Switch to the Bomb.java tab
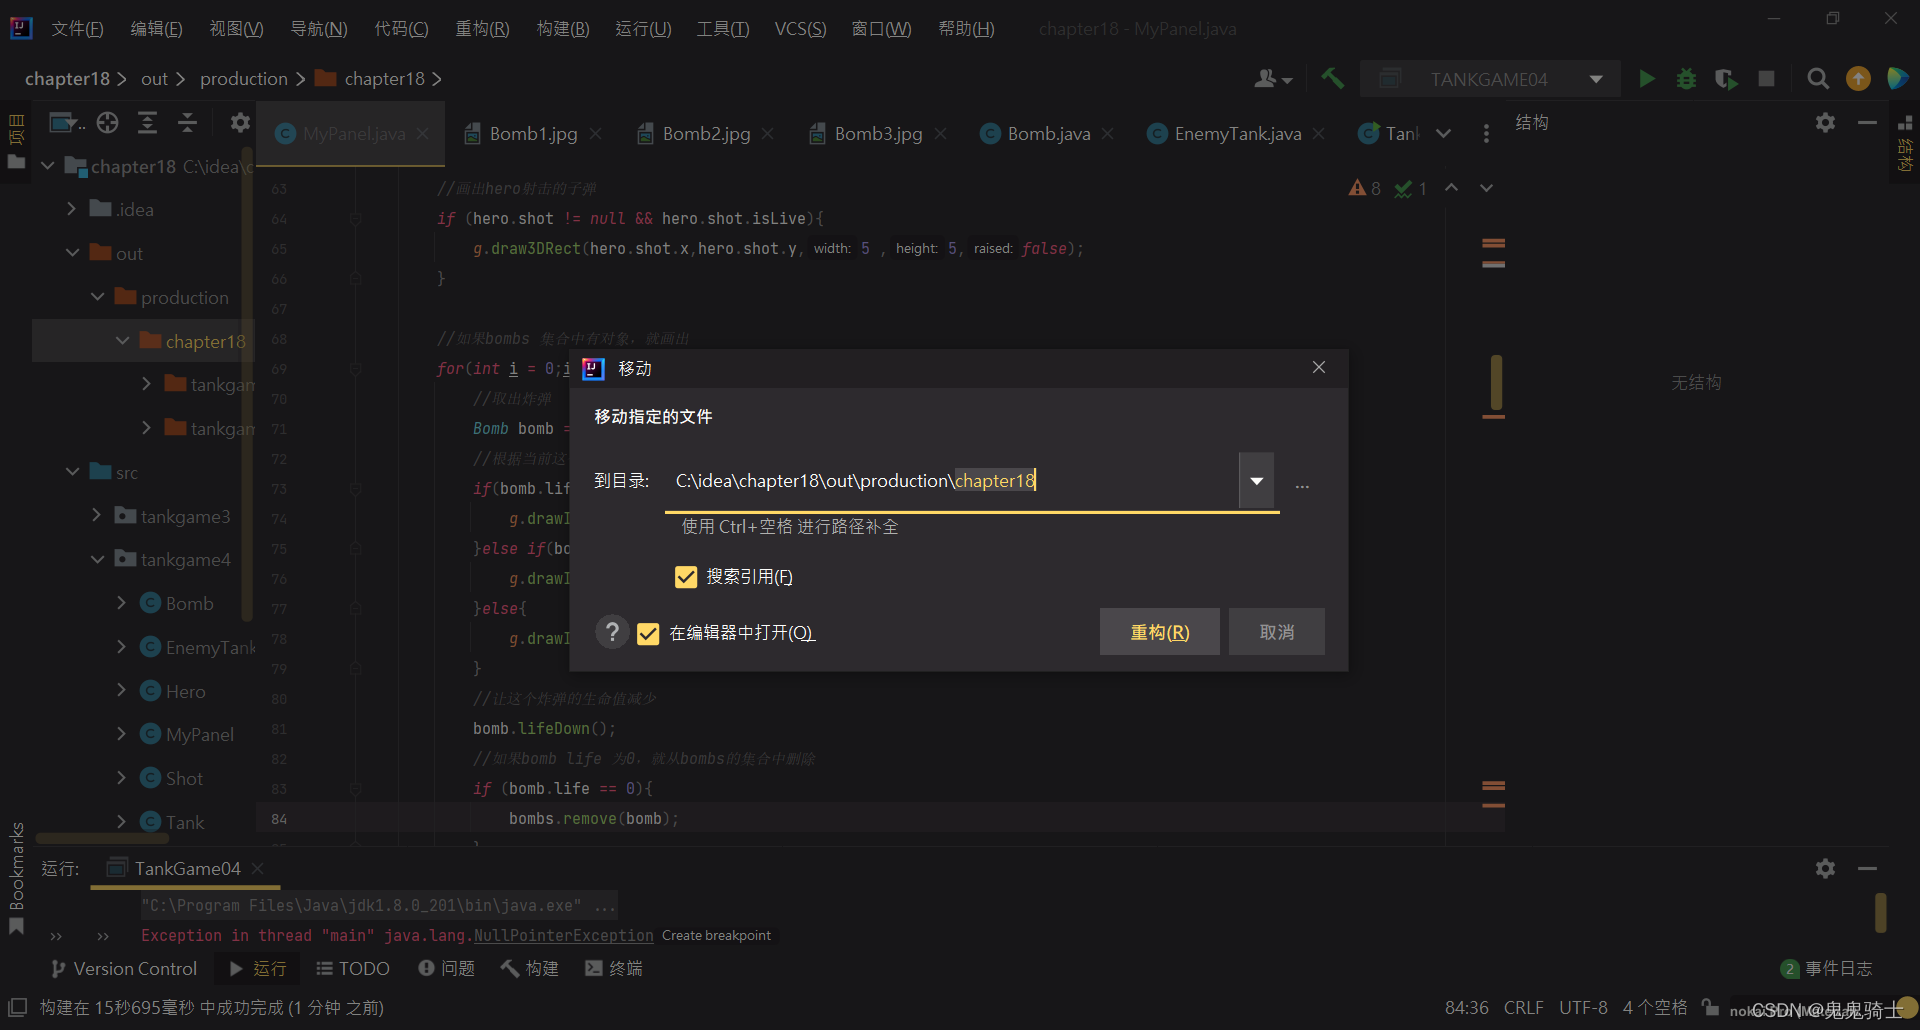1920x1030 pixels. click(x=1048, y=133)
